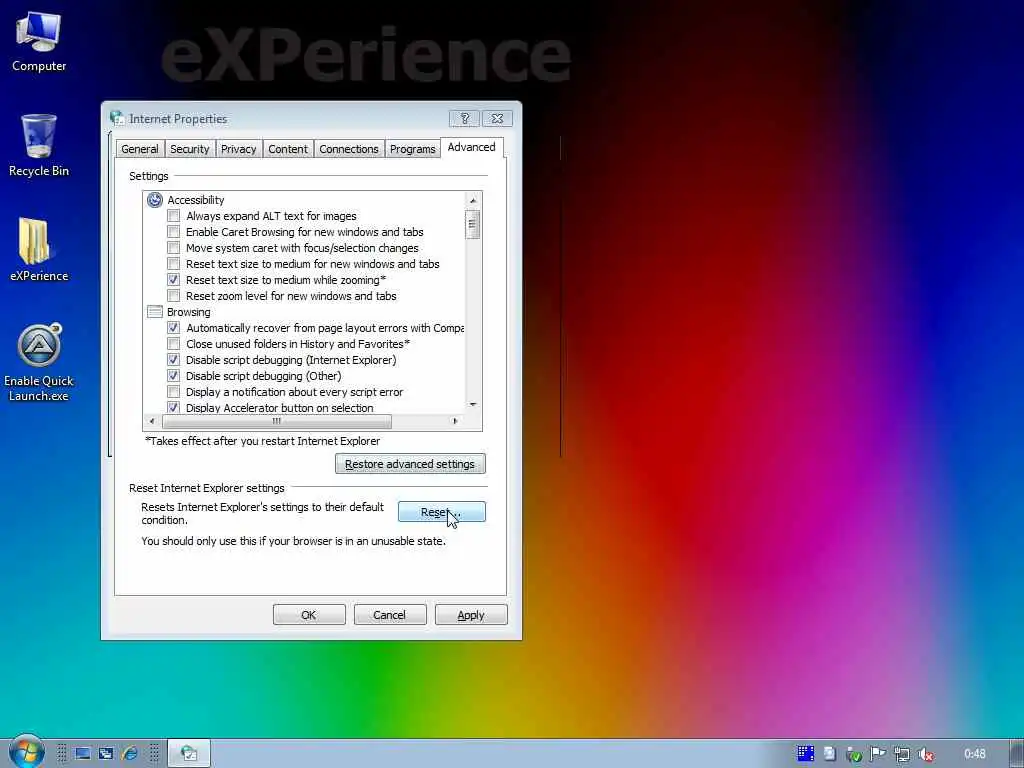Click the Cancel button
This screenshot has width=1024, height=768.
pyautogui.click(x=390, y=615)
